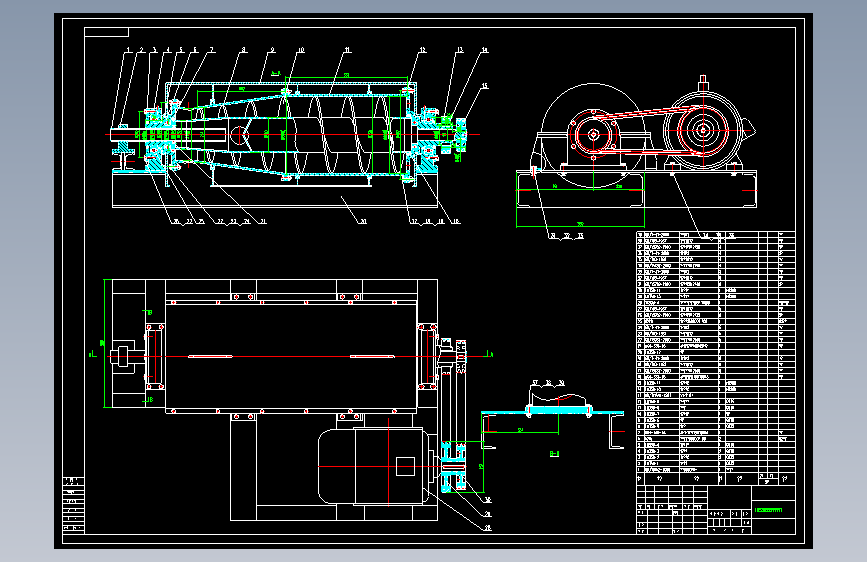Click part callout number 7
The width and height of the screenshot is (867, 562).
pyautogui.click(x=211, y=50)
